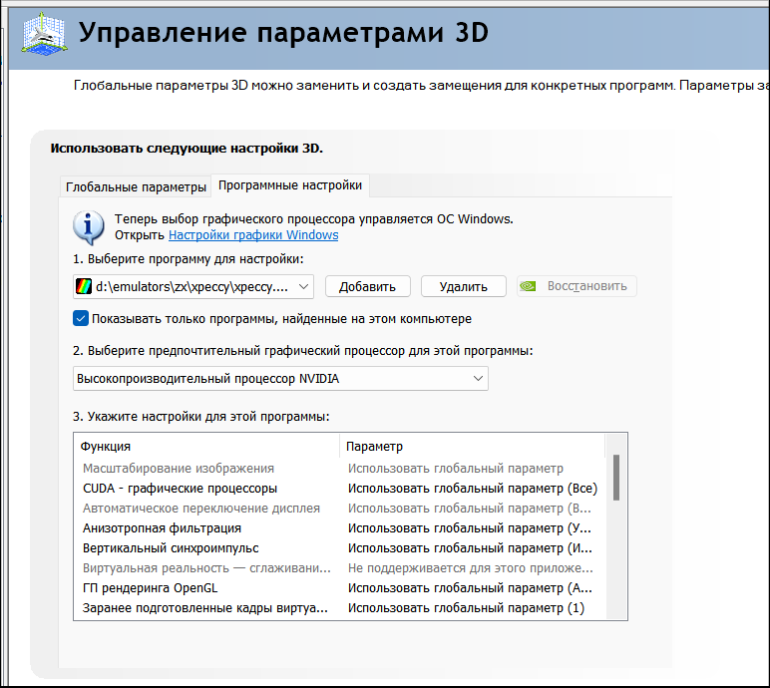Viewport: 770px width, 688px height.
Task: Switch to Глобальные параметры tab
Action: (x=136, y=187)
